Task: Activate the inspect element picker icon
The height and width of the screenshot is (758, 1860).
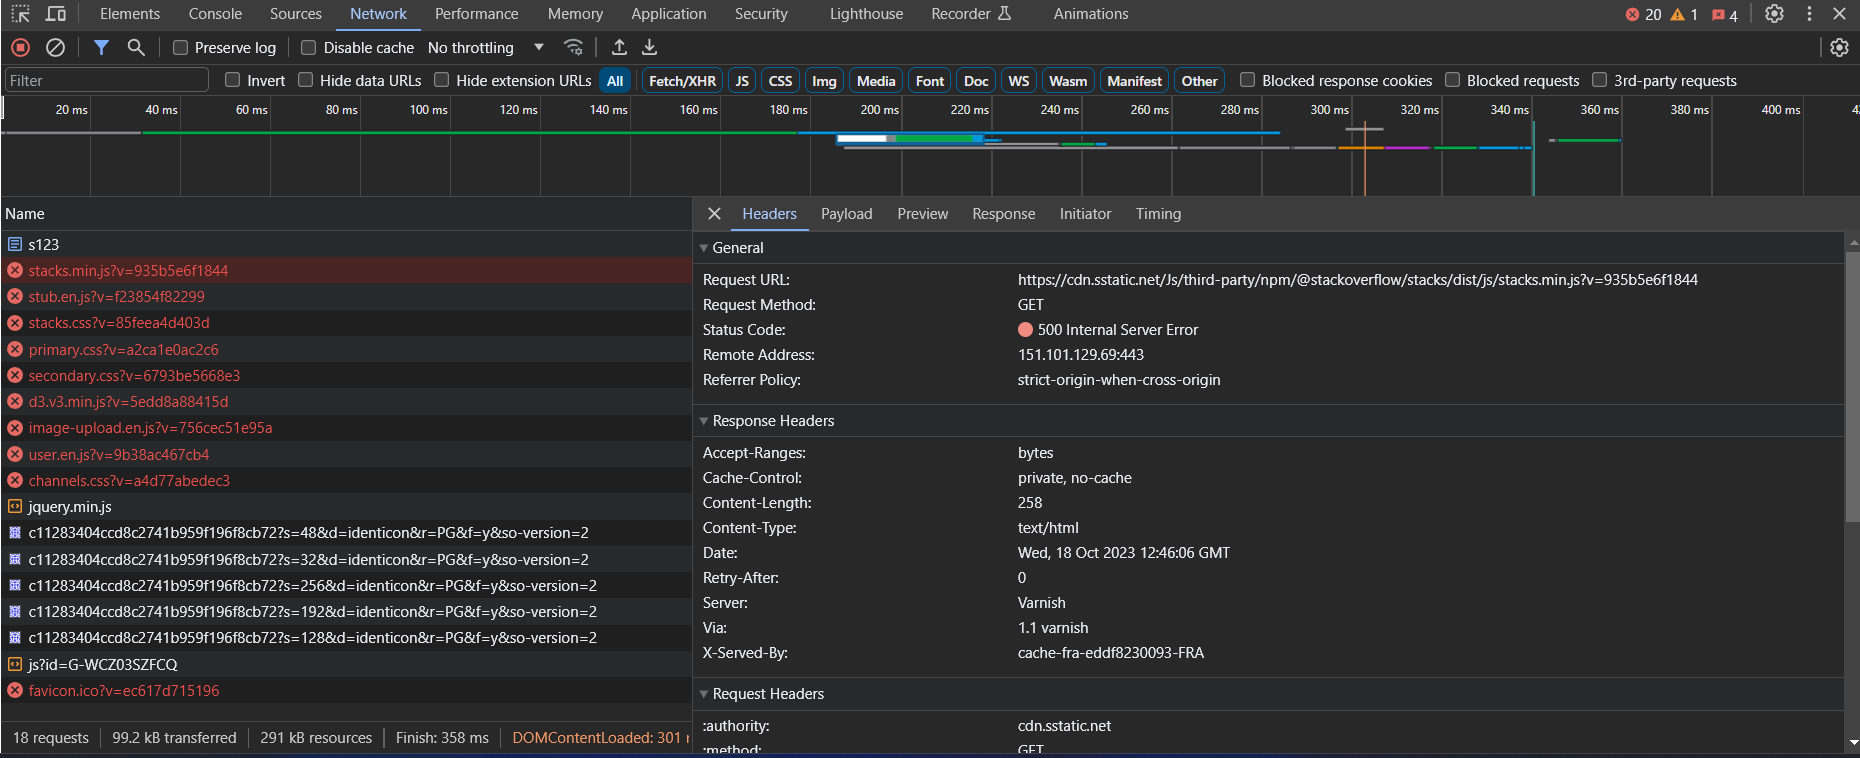Action: click(x=20, y=14)
